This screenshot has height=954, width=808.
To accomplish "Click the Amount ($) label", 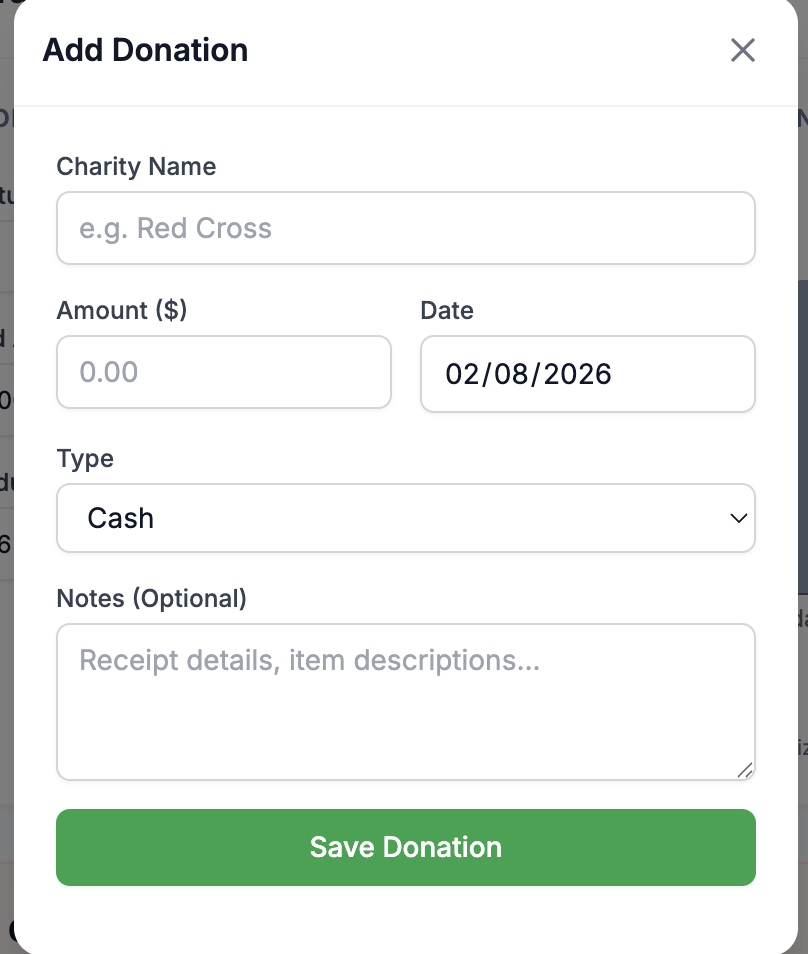I will [122, 310].
